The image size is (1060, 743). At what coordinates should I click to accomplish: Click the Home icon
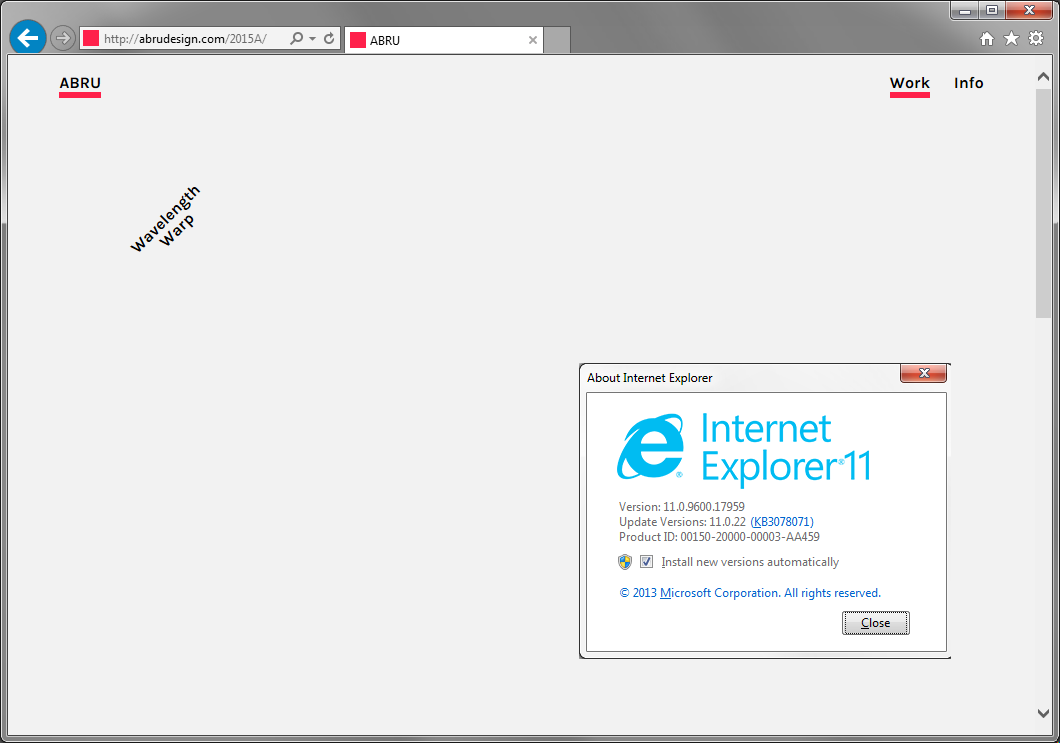986,37
